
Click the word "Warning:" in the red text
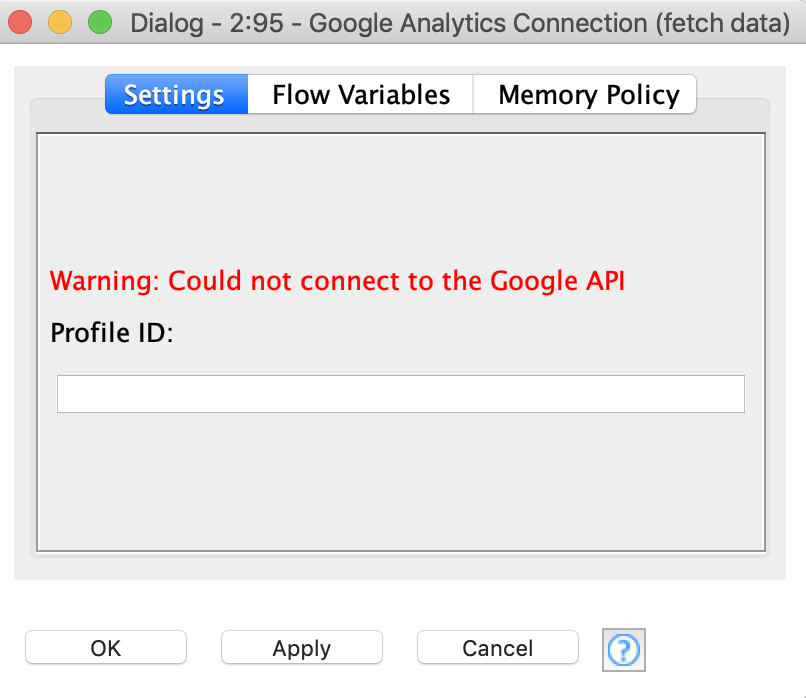[x=105, y=281]
